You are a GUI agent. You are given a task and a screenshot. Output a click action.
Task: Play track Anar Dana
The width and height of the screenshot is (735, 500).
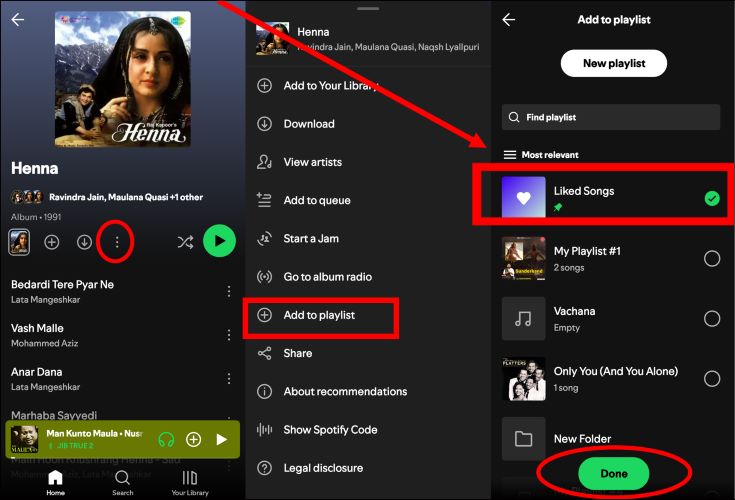(37, 372)
